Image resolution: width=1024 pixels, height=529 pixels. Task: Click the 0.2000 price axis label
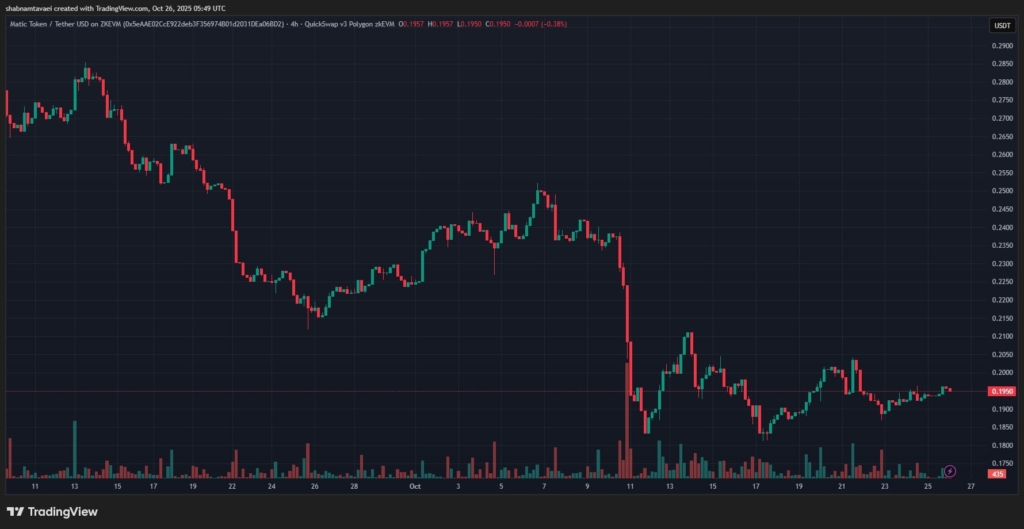[x=1001, y=373]
